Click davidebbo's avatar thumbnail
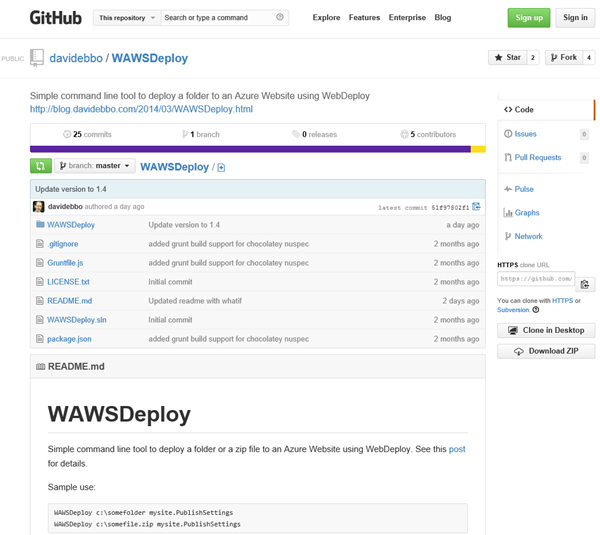This screenshot has width=600, height=535. pyautogui.click(x=38, y=207)
